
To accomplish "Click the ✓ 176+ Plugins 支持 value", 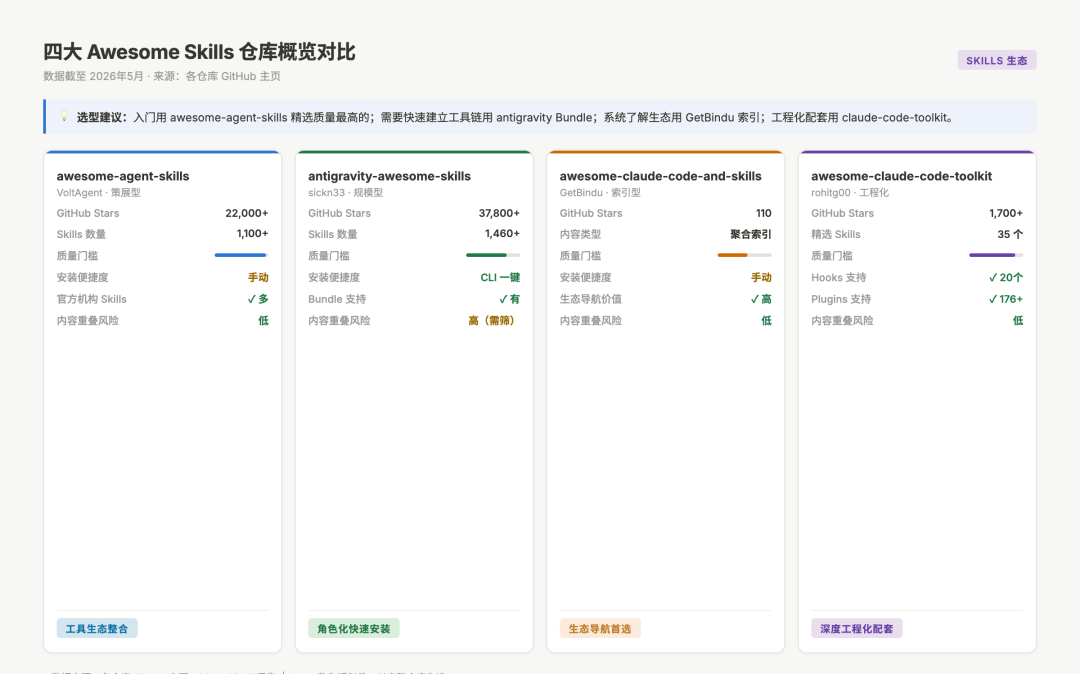I will coord(1006,299).
